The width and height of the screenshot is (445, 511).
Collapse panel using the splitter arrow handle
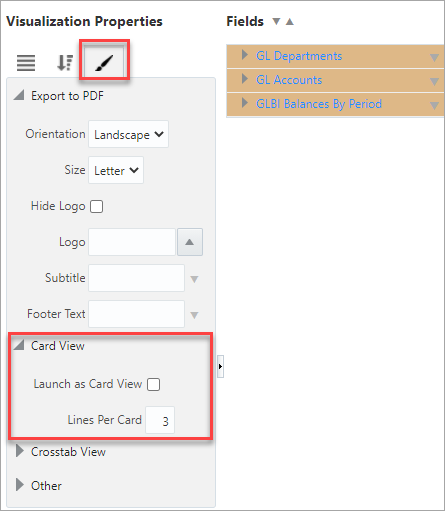coord(220,366)
